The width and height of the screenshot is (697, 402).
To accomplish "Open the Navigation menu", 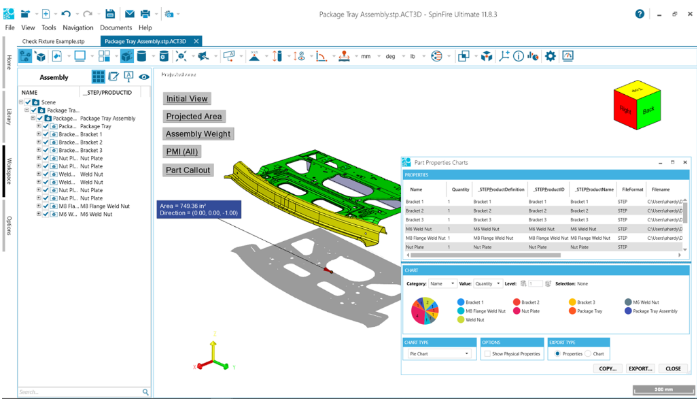I will tap(78, 28).
